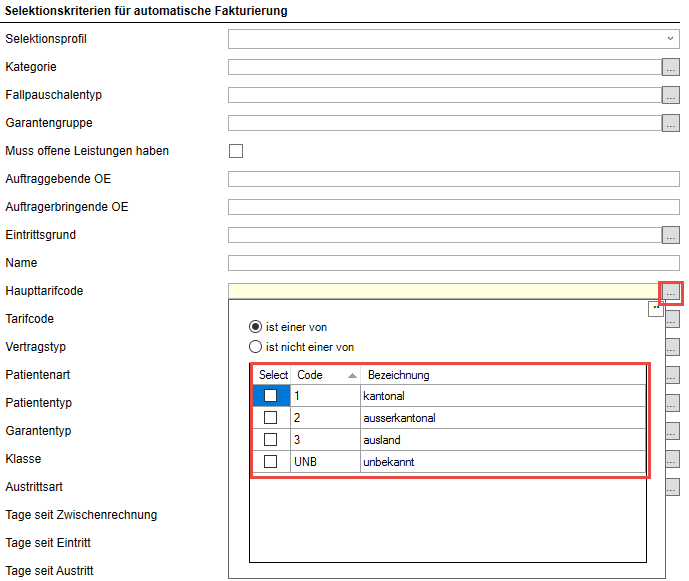Click the Select column header
Image resolution: width=689 pixels, height=581 pixels.
[x=272, y=375]
